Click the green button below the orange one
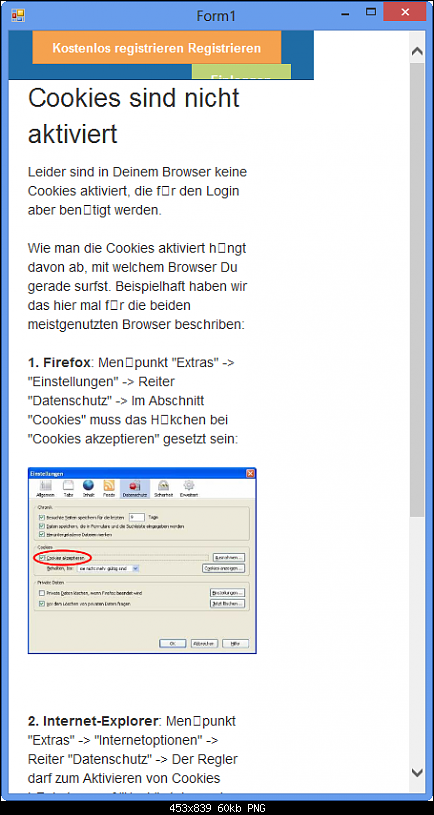This screenshot has width=434, height=815. pos(241,72)
